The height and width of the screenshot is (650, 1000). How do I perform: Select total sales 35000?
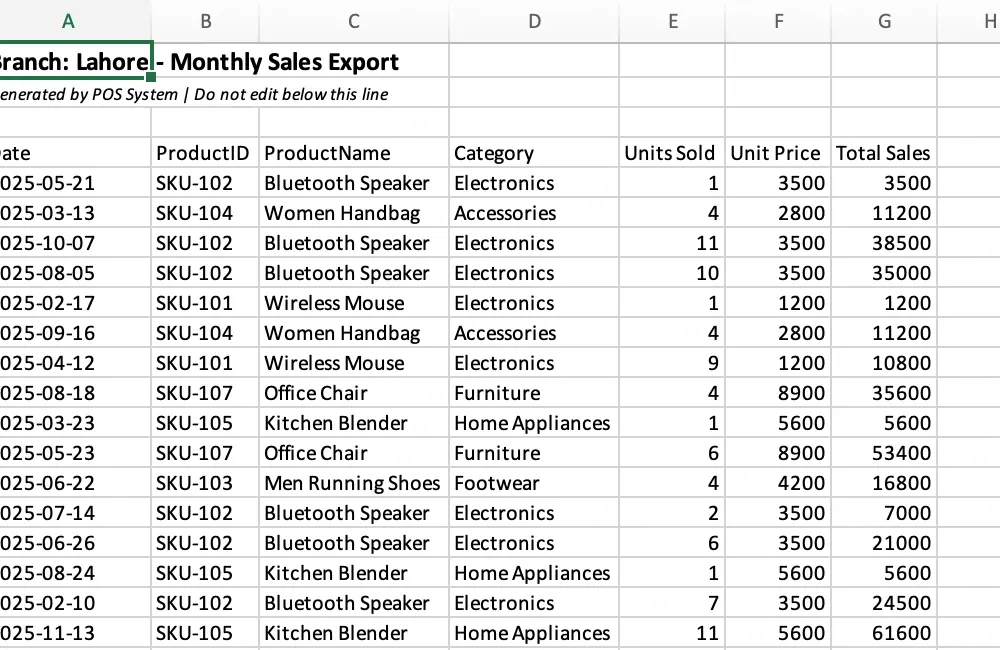coord(884,273)
